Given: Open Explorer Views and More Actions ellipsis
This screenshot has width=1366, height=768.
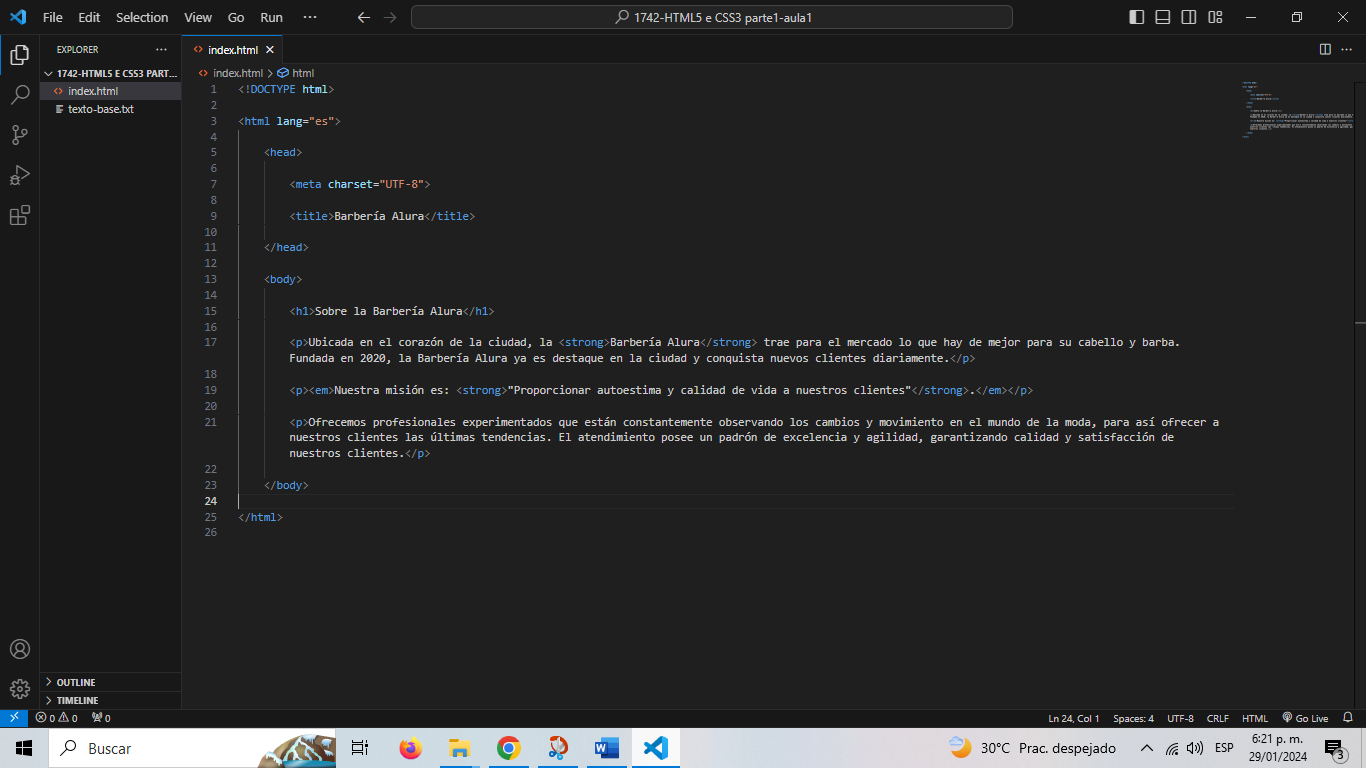Looking at the screenshot, I should [161, 49].
